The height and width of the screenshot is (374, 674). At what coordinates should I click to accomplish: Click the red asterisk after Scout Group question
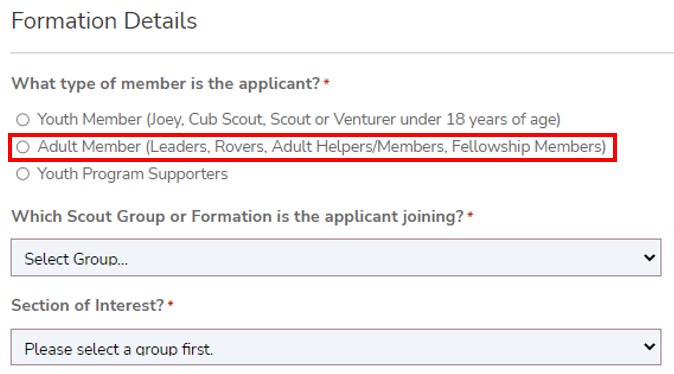pyautogui.click(x=470, y=215)
